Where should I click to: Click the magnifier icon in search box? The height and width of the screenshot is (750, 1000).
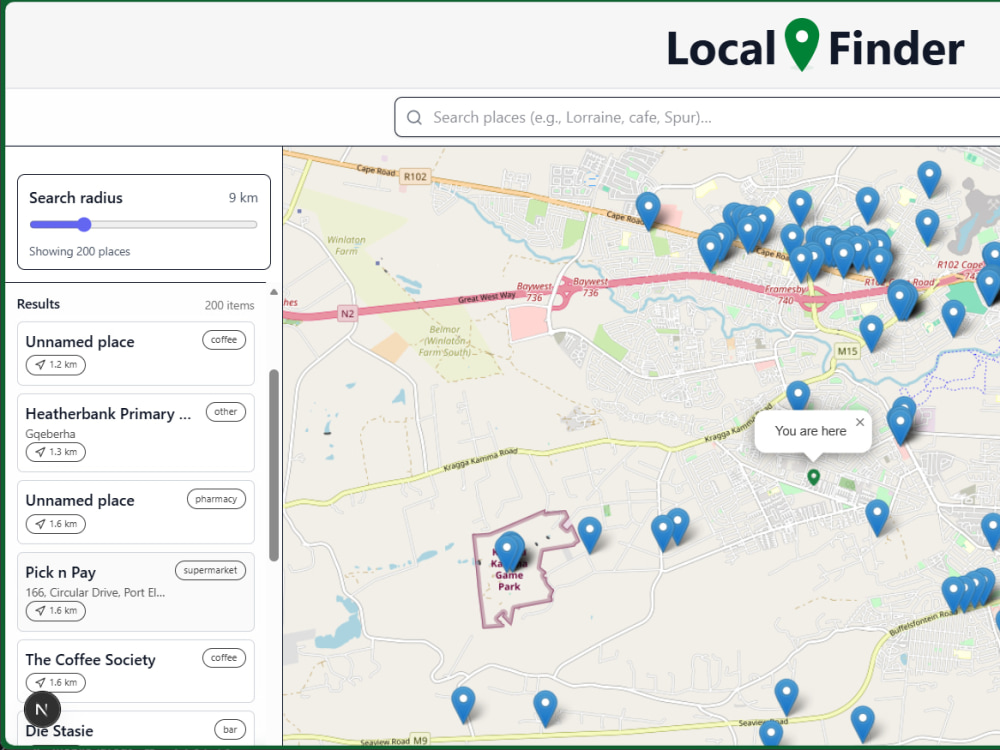tap(415, 117)
